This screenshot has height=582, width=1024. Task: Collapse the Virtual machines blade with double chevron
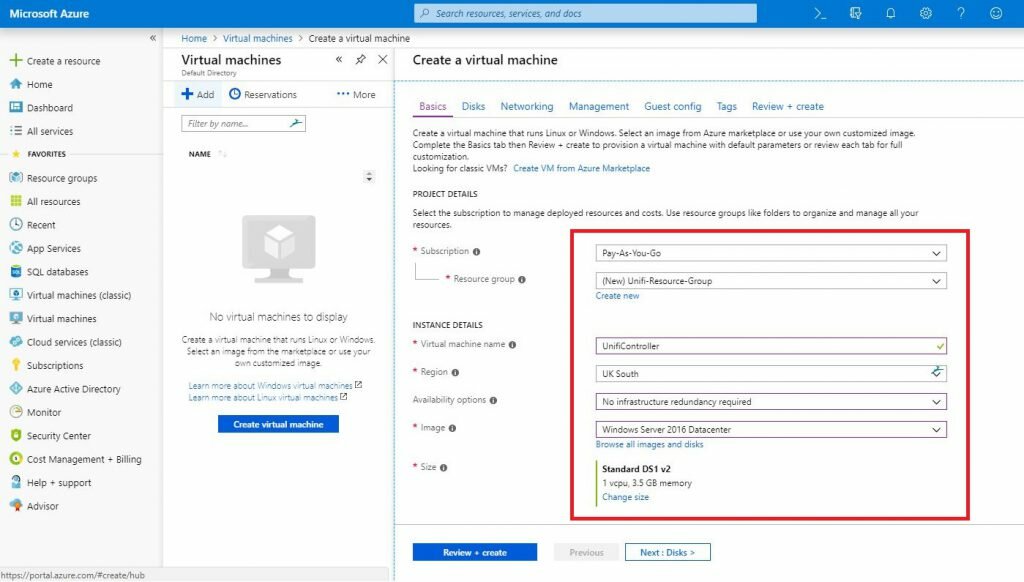pyautogui.click(x=339, y=59)
